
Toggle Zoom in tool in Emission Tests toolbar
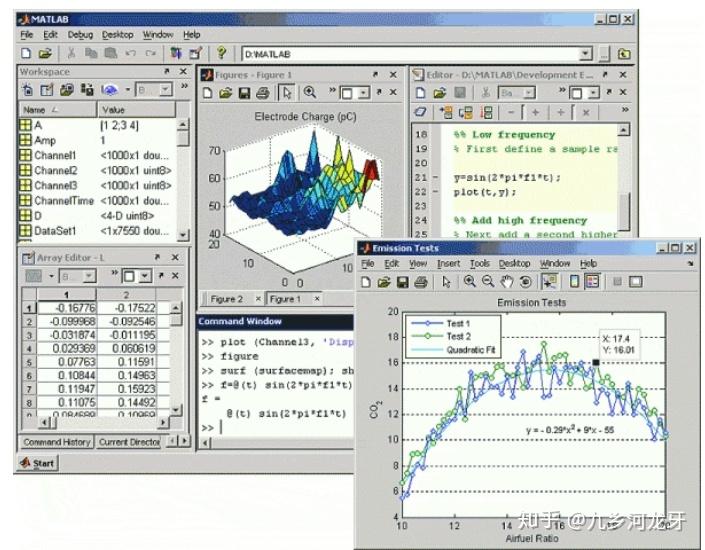(x=470, y=282)
